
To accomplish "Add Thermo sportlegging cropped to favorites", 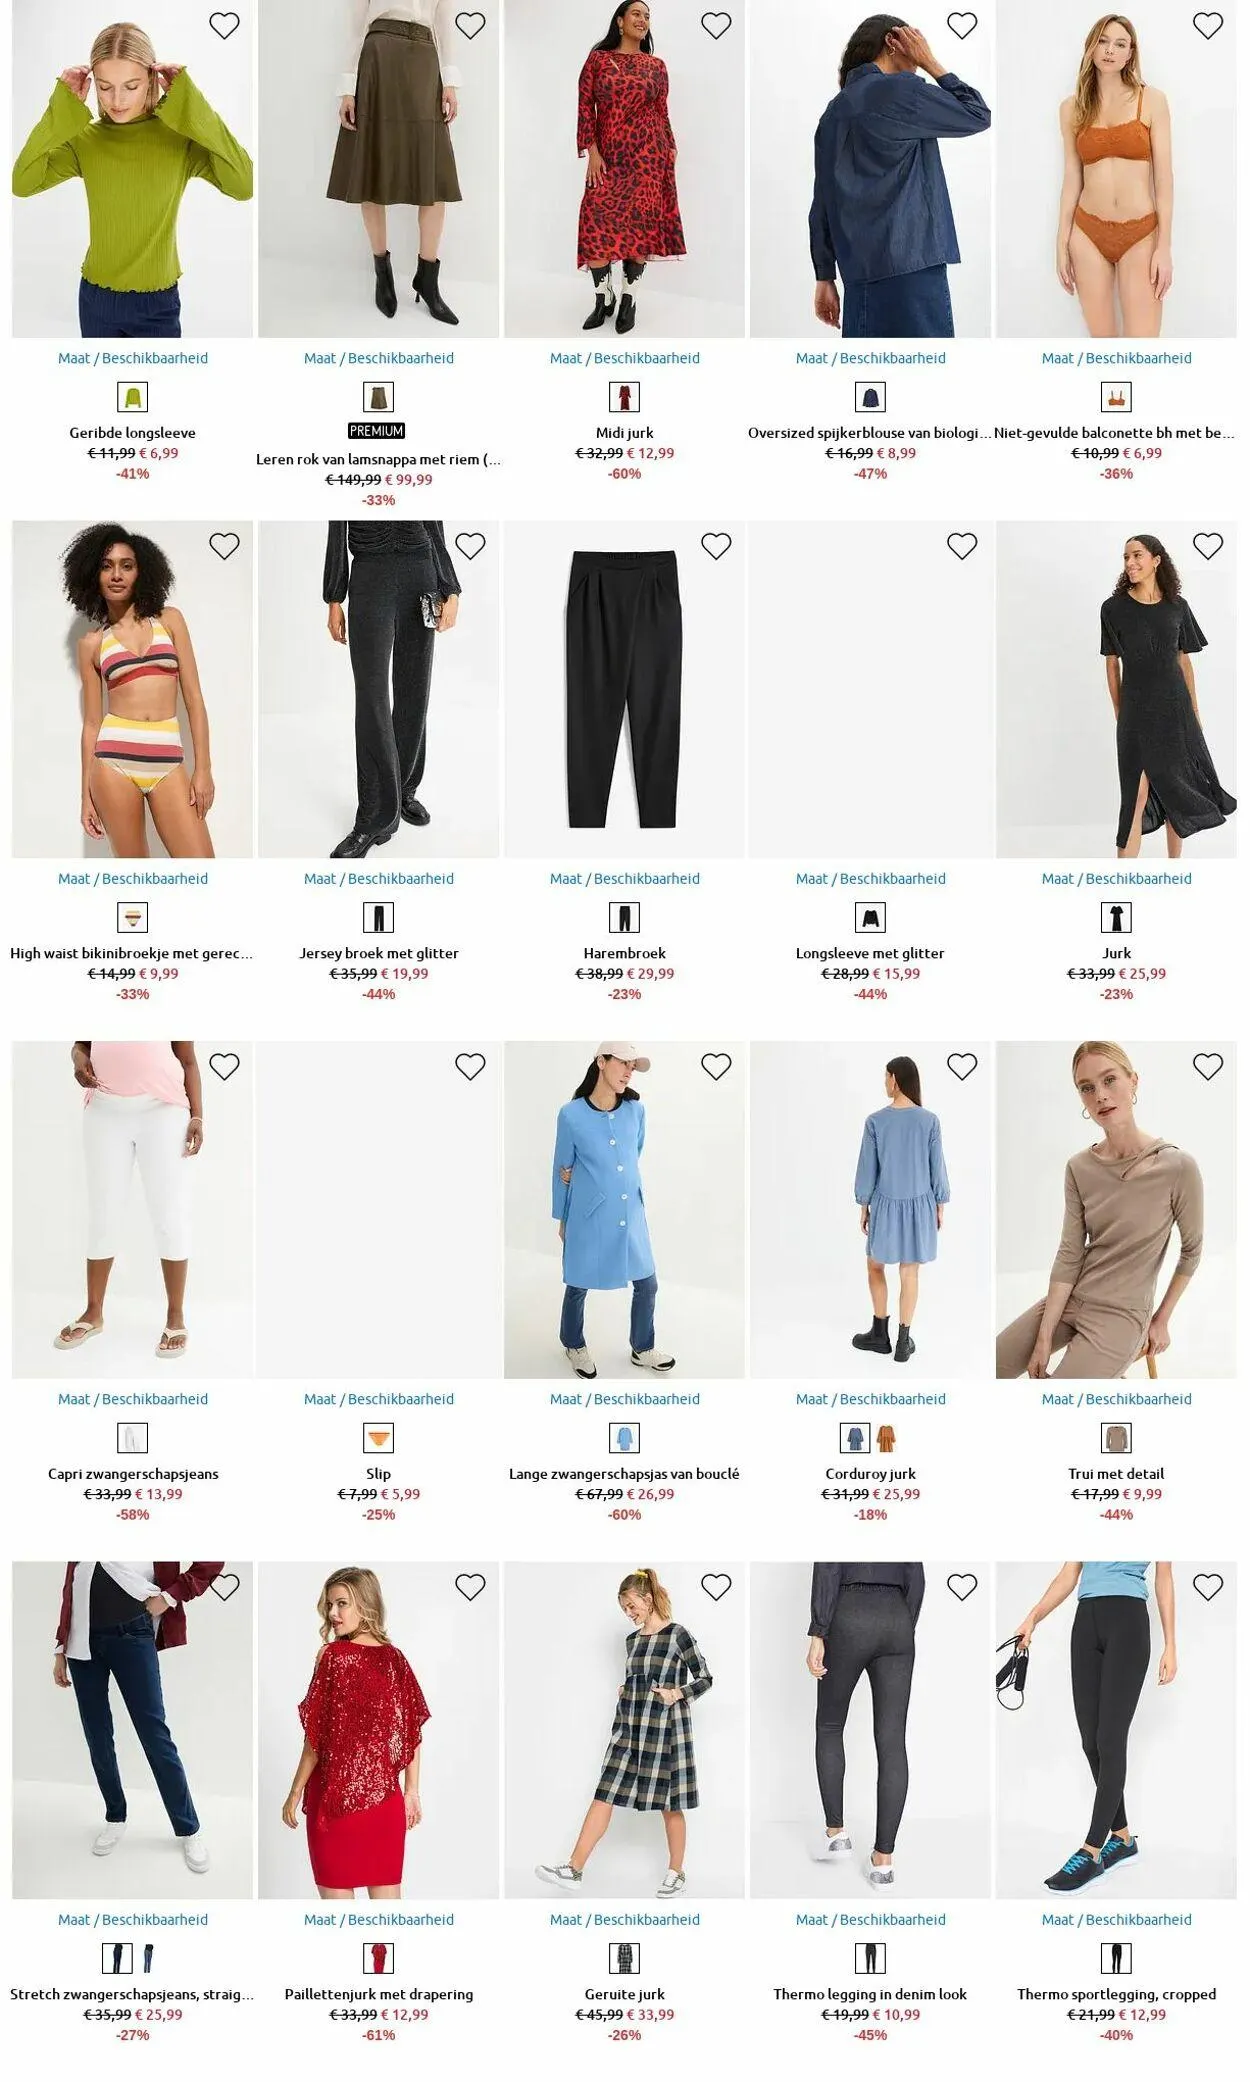I will (x=1208, y=1587).
